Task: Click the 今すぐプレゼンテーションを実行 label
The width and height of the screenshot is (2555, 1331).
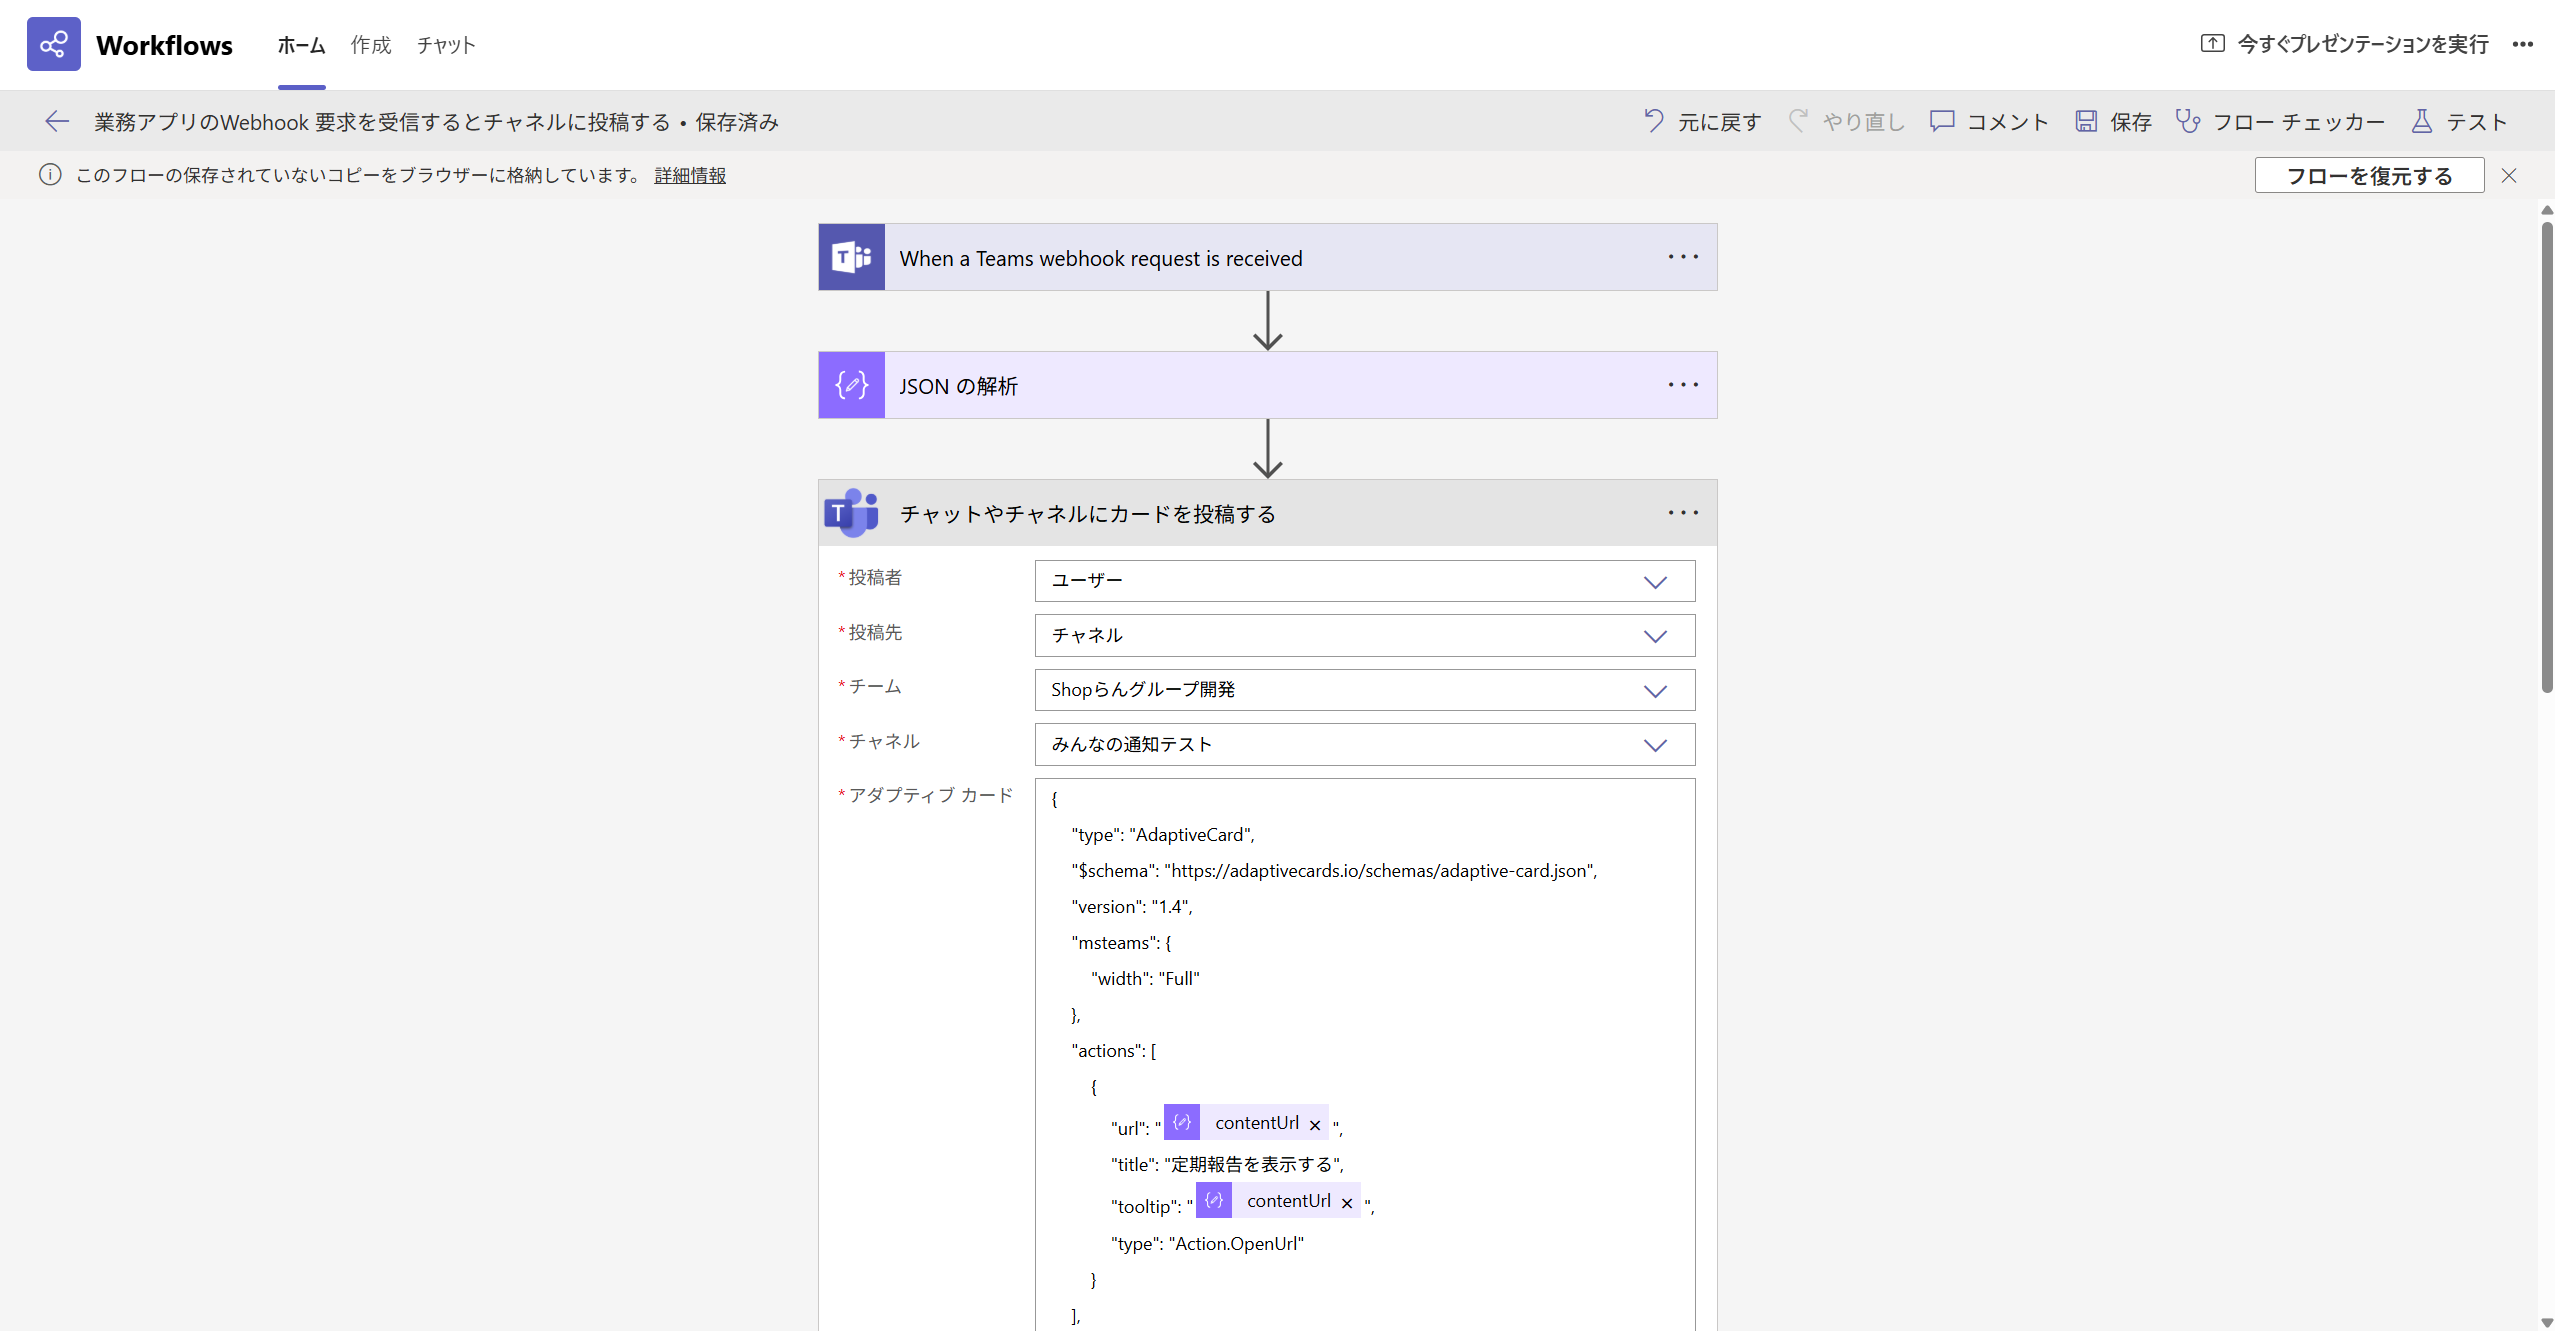Action: click(2363, 44)
